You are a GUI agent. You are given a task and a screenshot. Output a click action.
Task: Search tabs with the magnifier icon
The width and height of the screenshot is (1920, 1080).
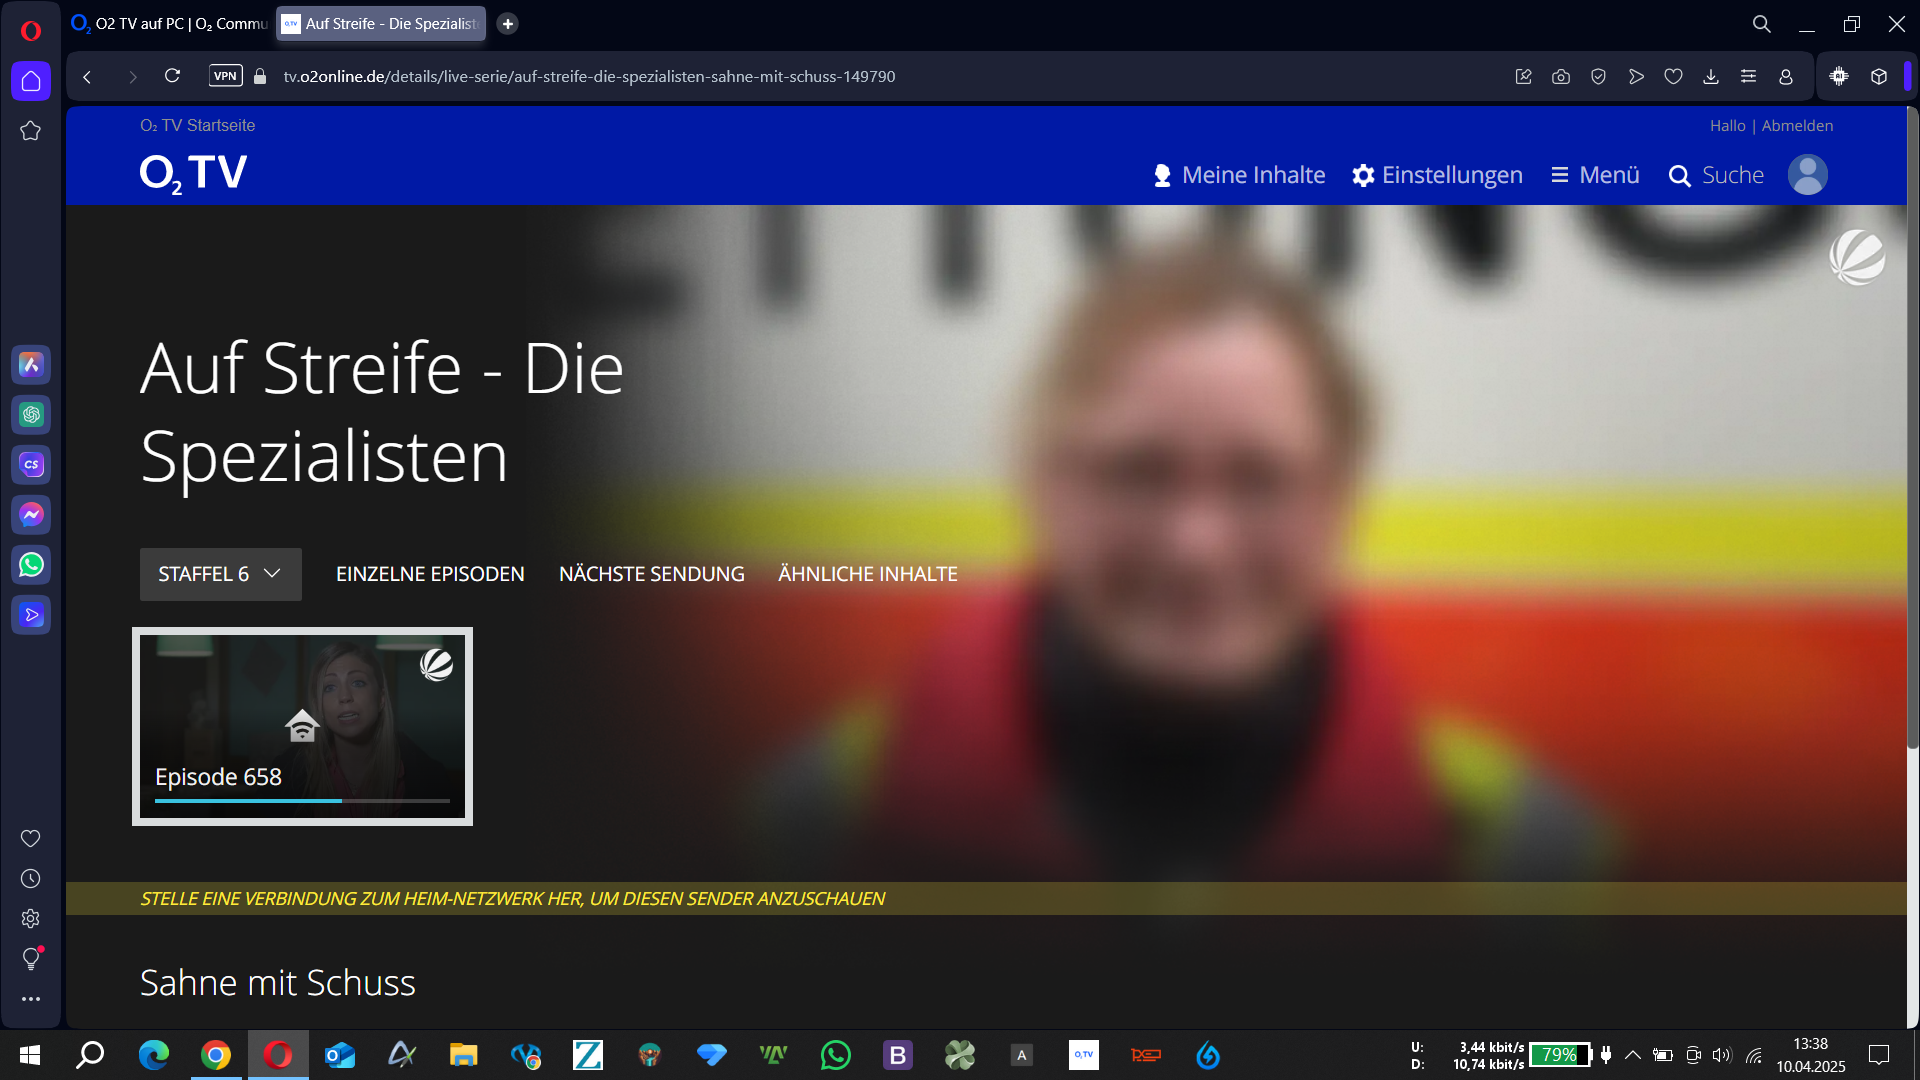(x=1762, y=24)
